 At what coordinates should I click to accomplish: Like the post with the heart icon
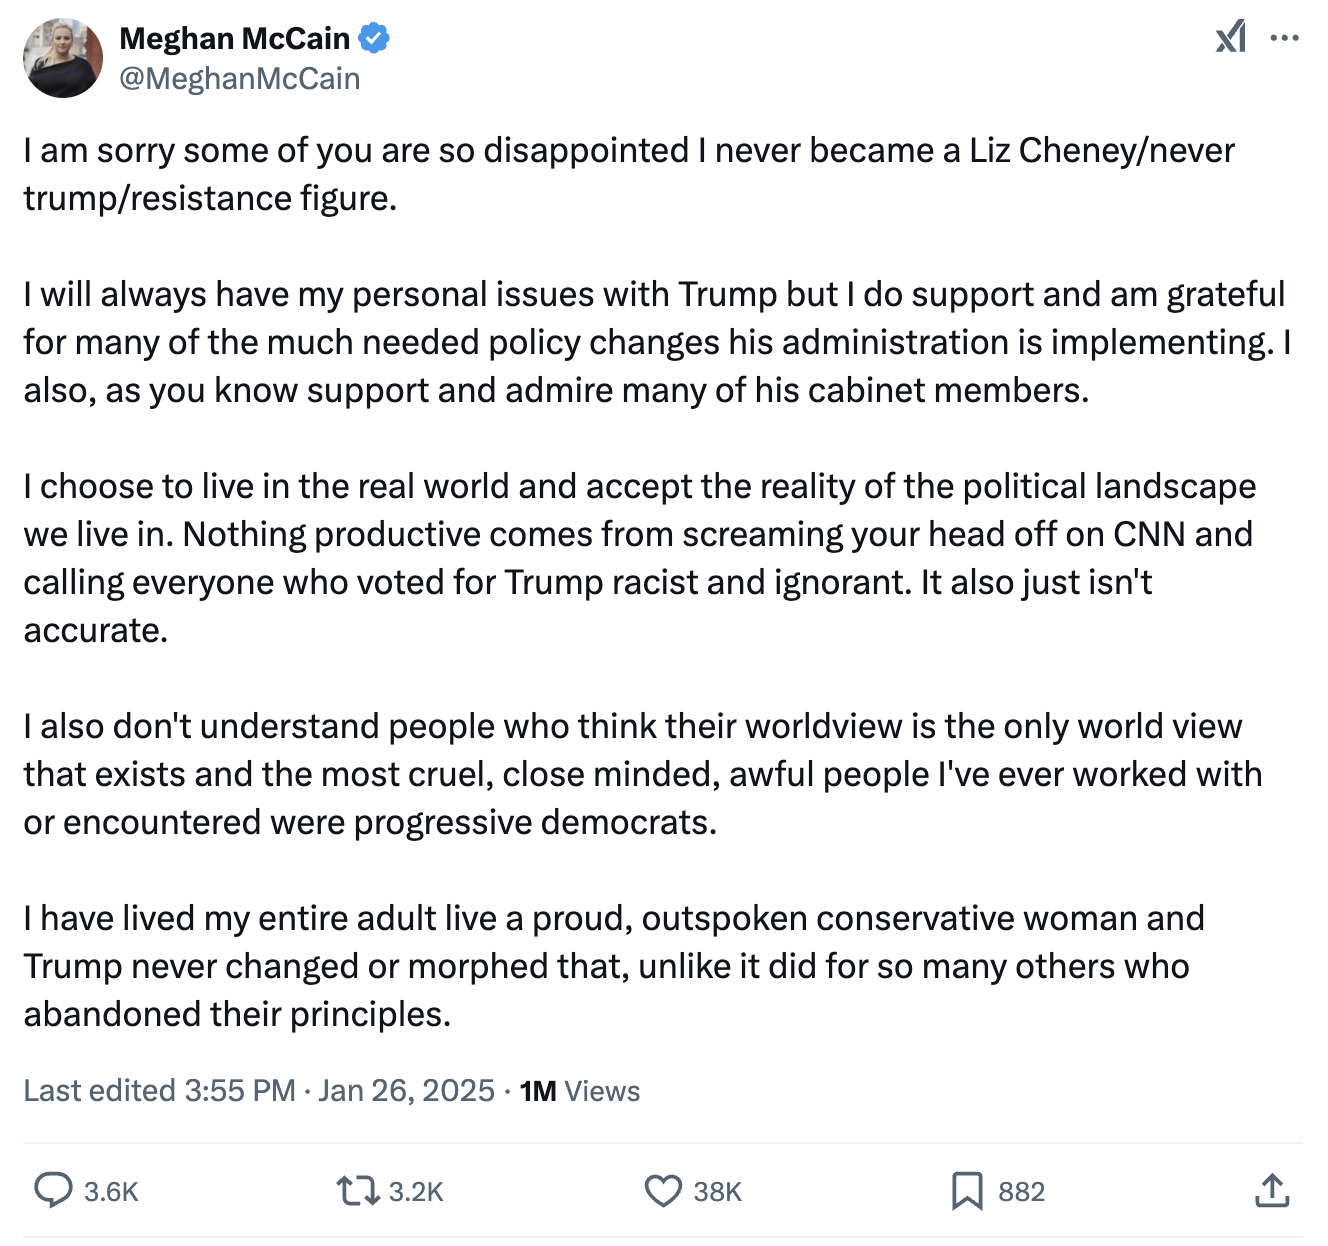(662, 1190)
